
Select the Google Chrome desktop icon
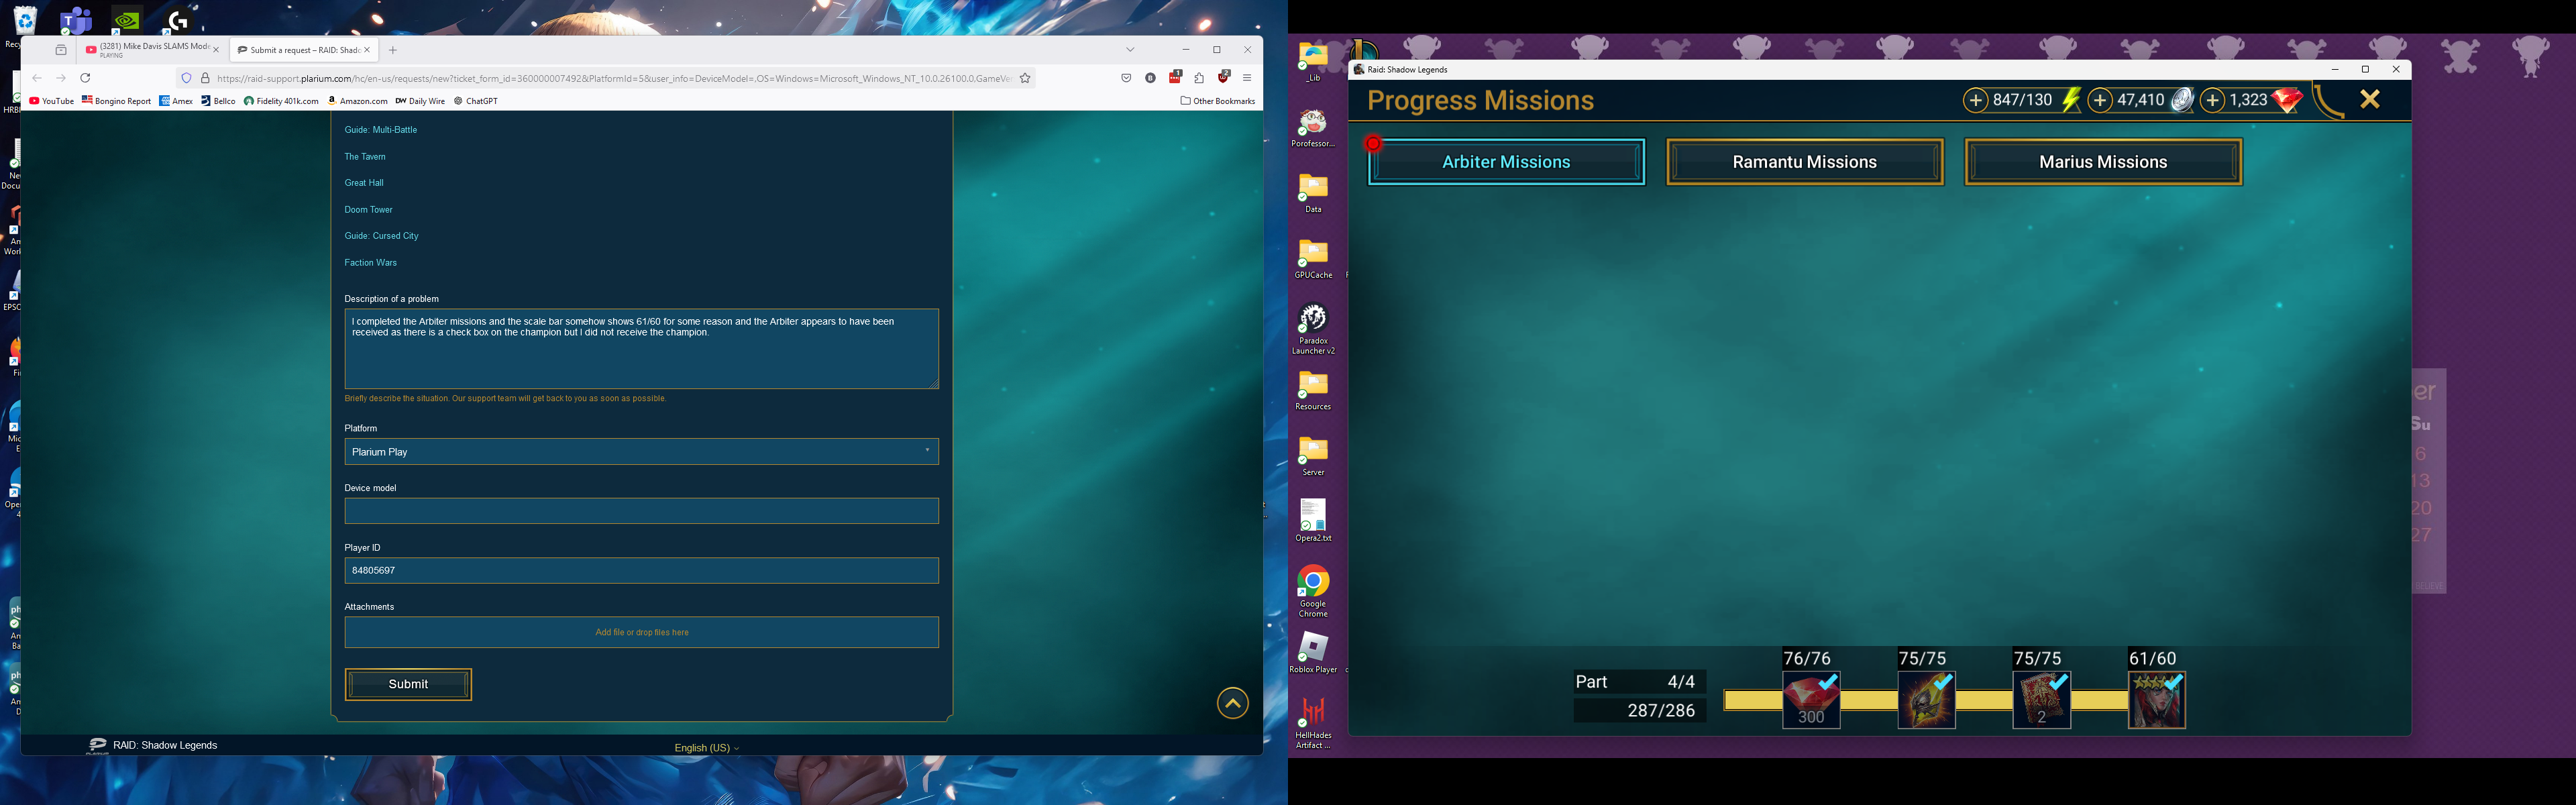click(1313, 592)
